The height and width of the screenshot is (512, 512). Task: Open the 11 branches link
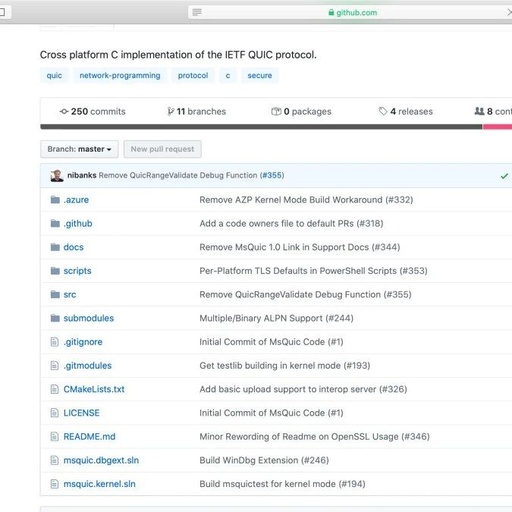click(x=197, y=111)
